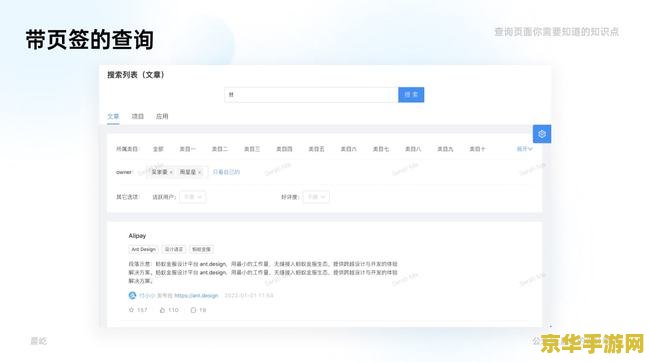The width and height of the screenshot is (650, 362).
Task: Select the 类目三 category filter
Action: click(252, 149)
